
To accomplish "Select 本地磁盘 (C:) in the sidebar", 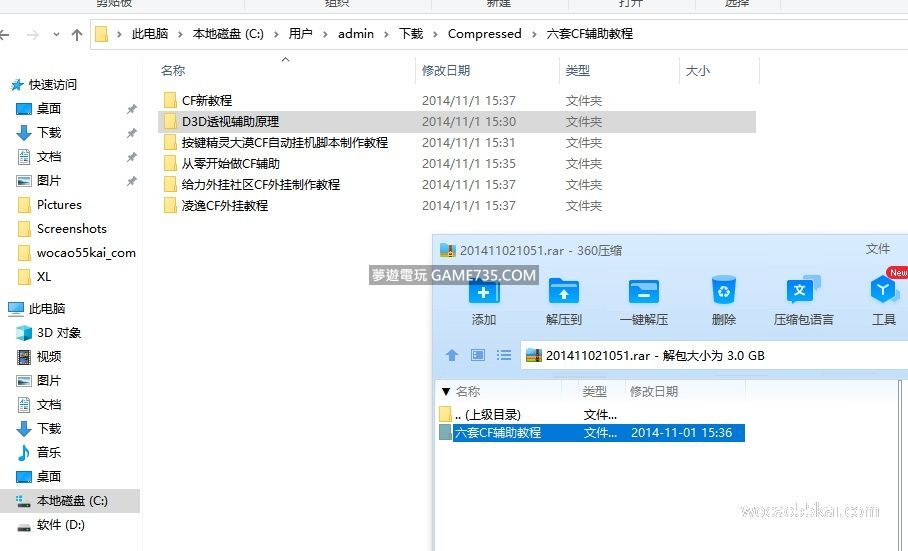I will [72, 501].
